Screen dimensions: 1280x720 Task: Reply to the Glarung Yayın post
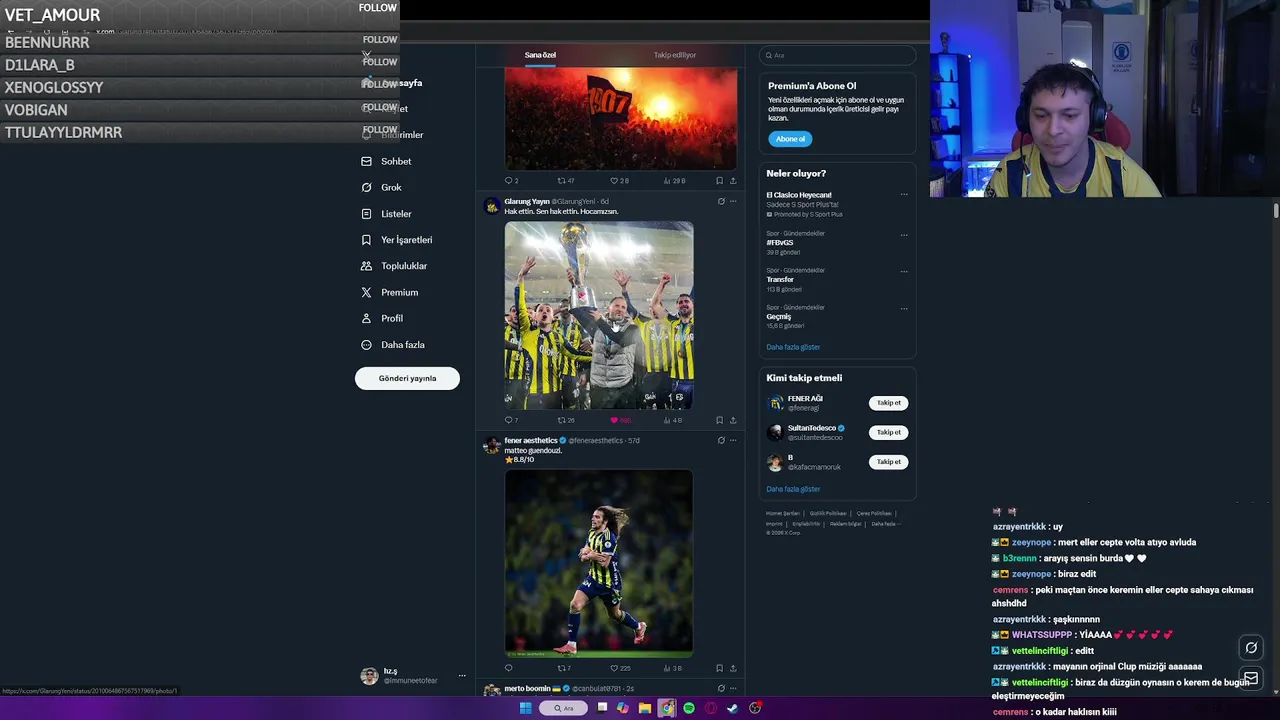(509, 420)
